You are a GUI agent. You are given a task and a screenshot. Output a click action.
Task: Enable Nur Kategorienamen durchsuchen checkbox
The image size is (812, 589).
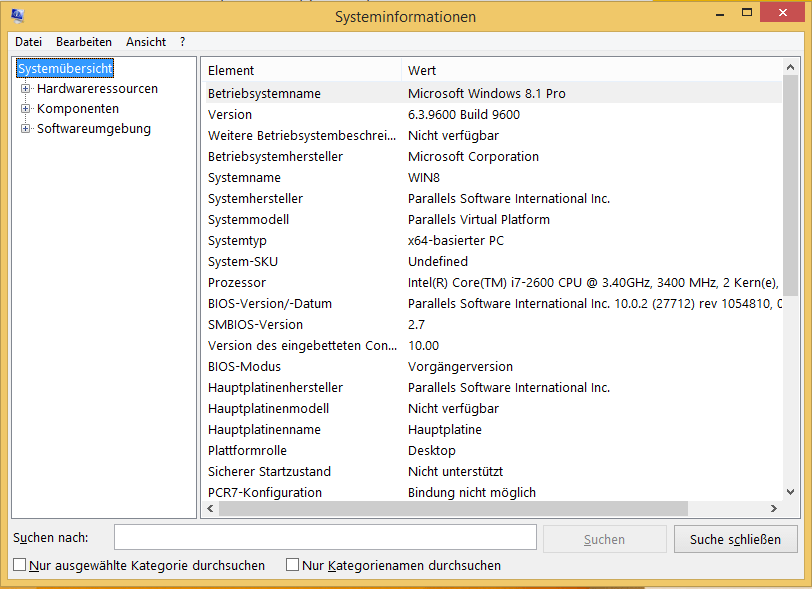[x=293, y=565]
